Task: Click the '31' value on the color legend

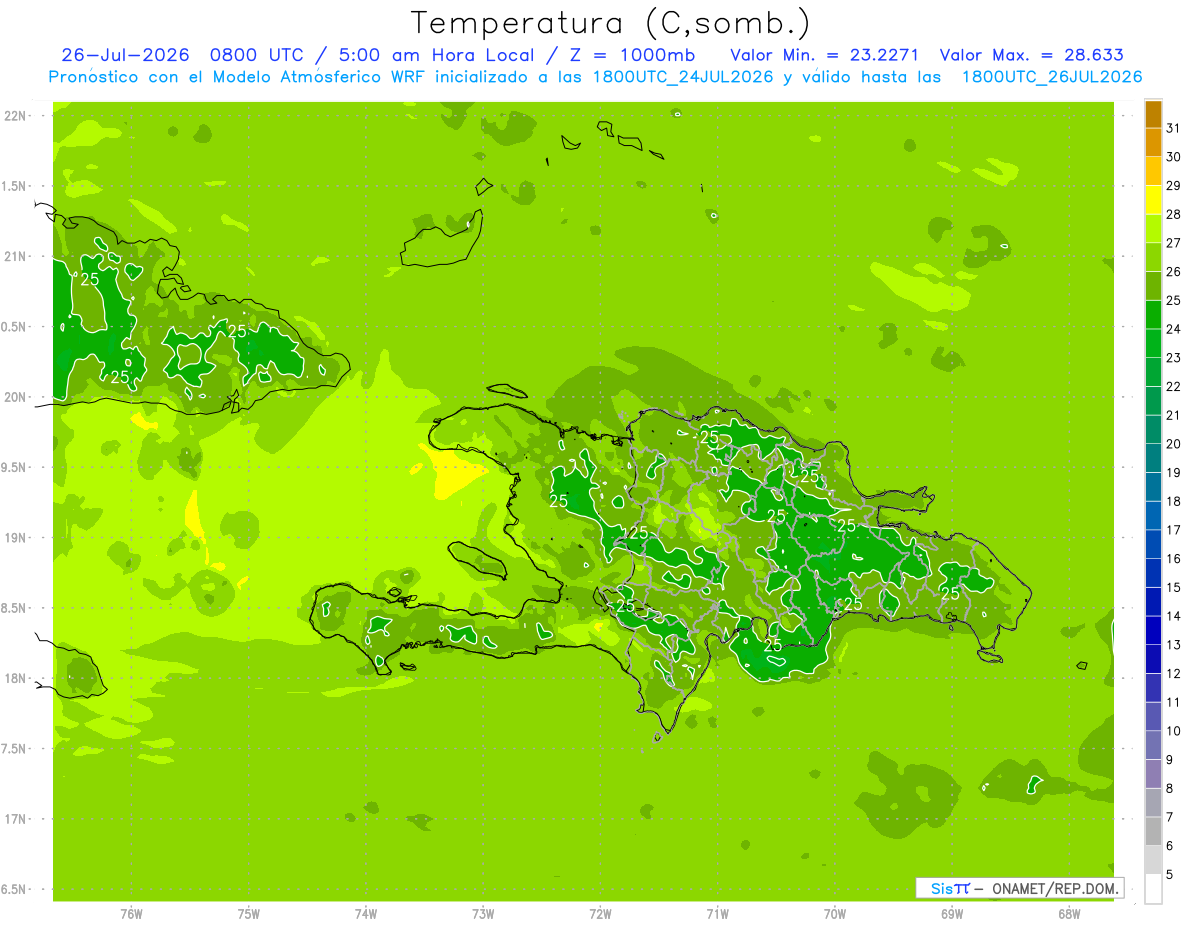Action: (1174, 128)
